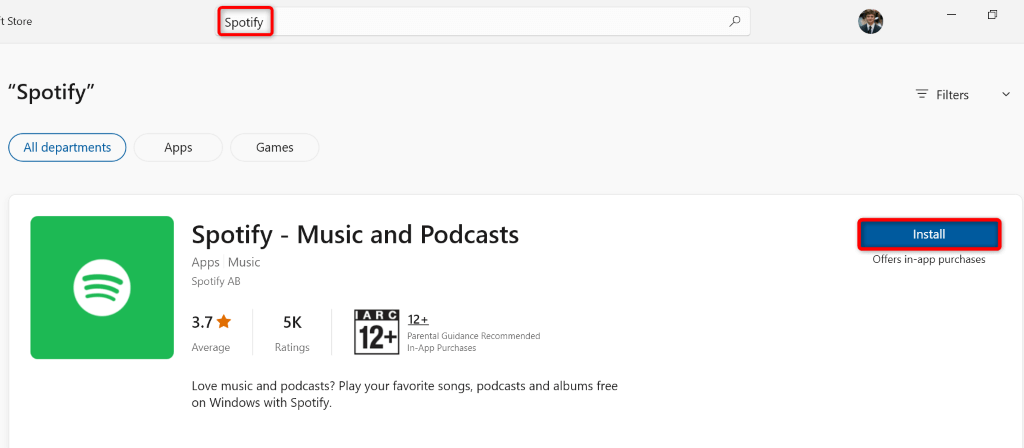This screenshot has height=448, width=1024.
Task: Click the Music category label
Action: tap(244, 262)
